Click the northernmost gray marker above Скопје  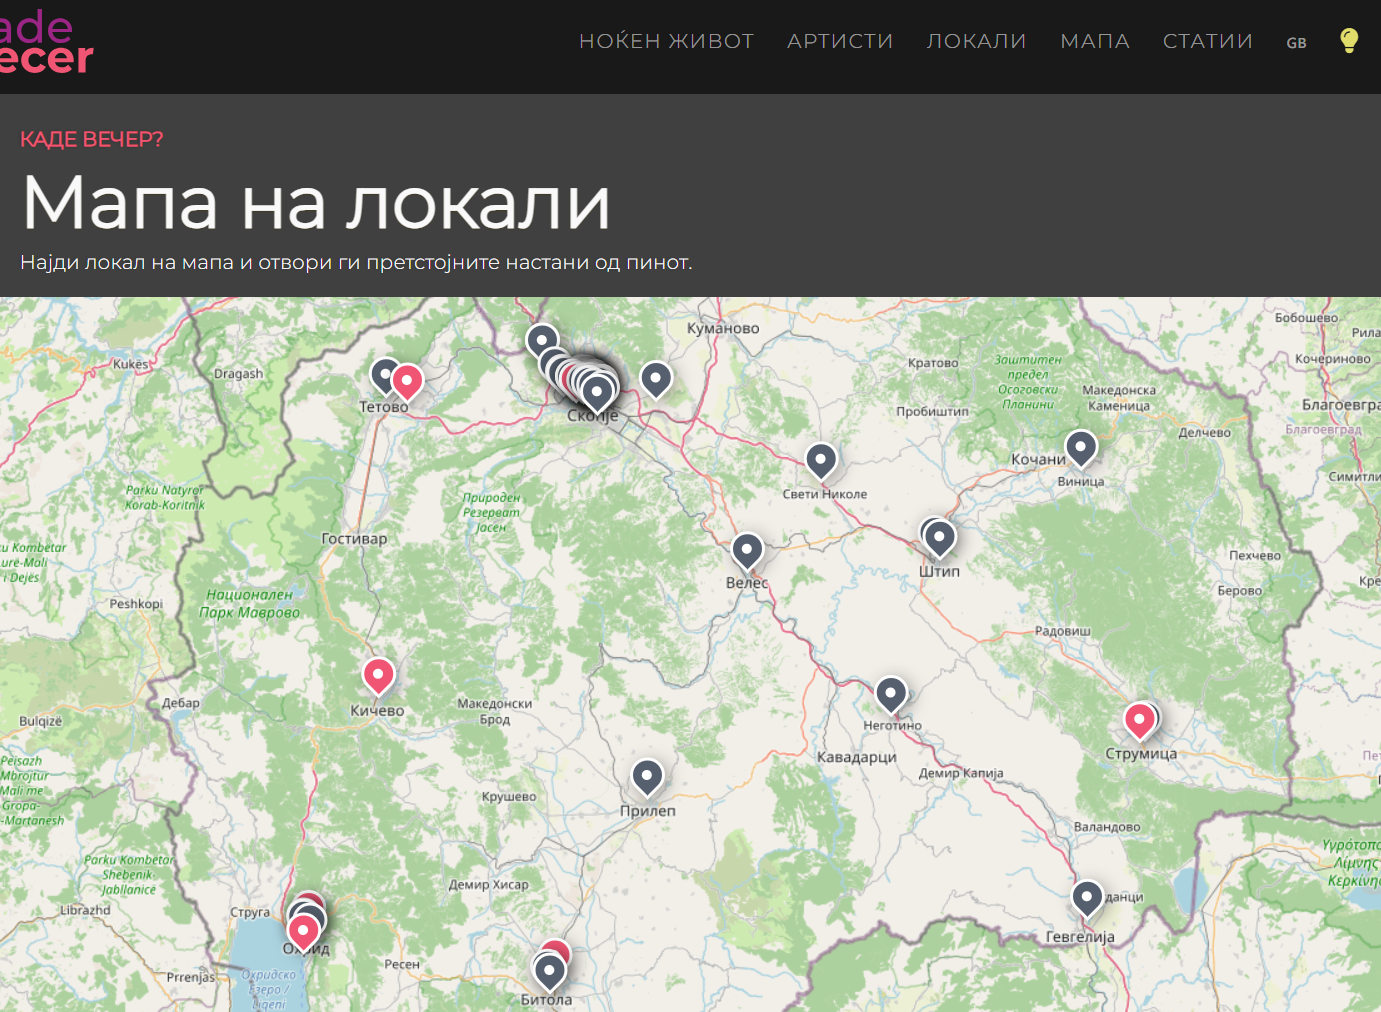point(542,341)
